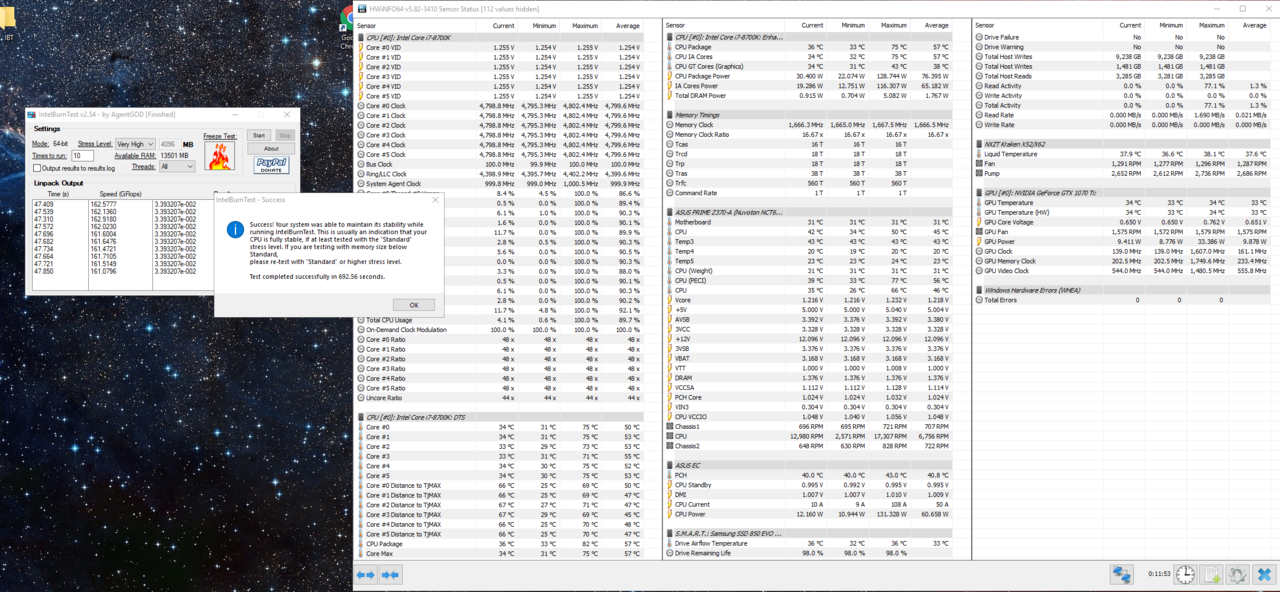Click the IntelBurnTest title bar app icon
1280x592 pixels.
pos(31,114)
